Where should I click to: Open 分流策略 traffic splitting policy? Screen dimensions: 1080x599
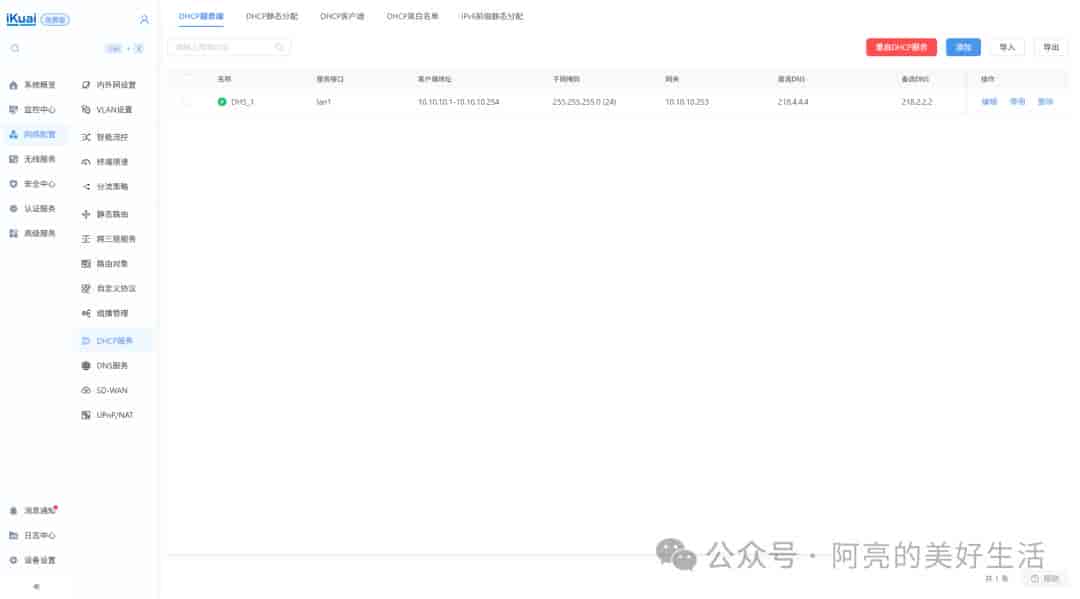[105, 187]
